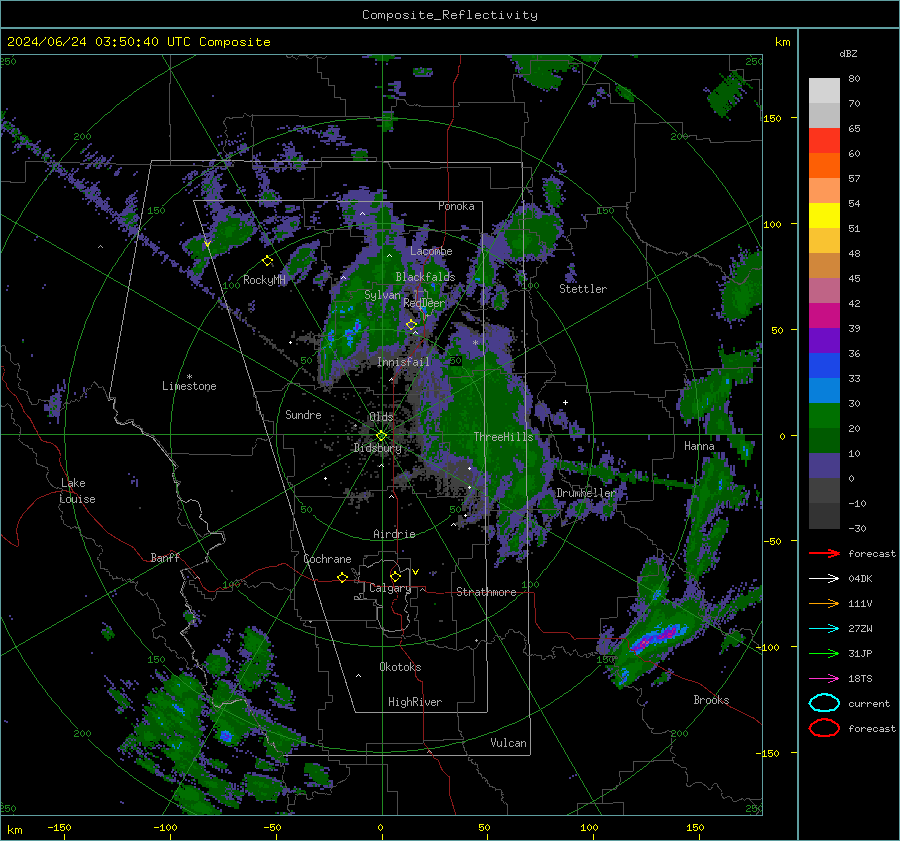Click the Cochrane town label

click(327, 559)
